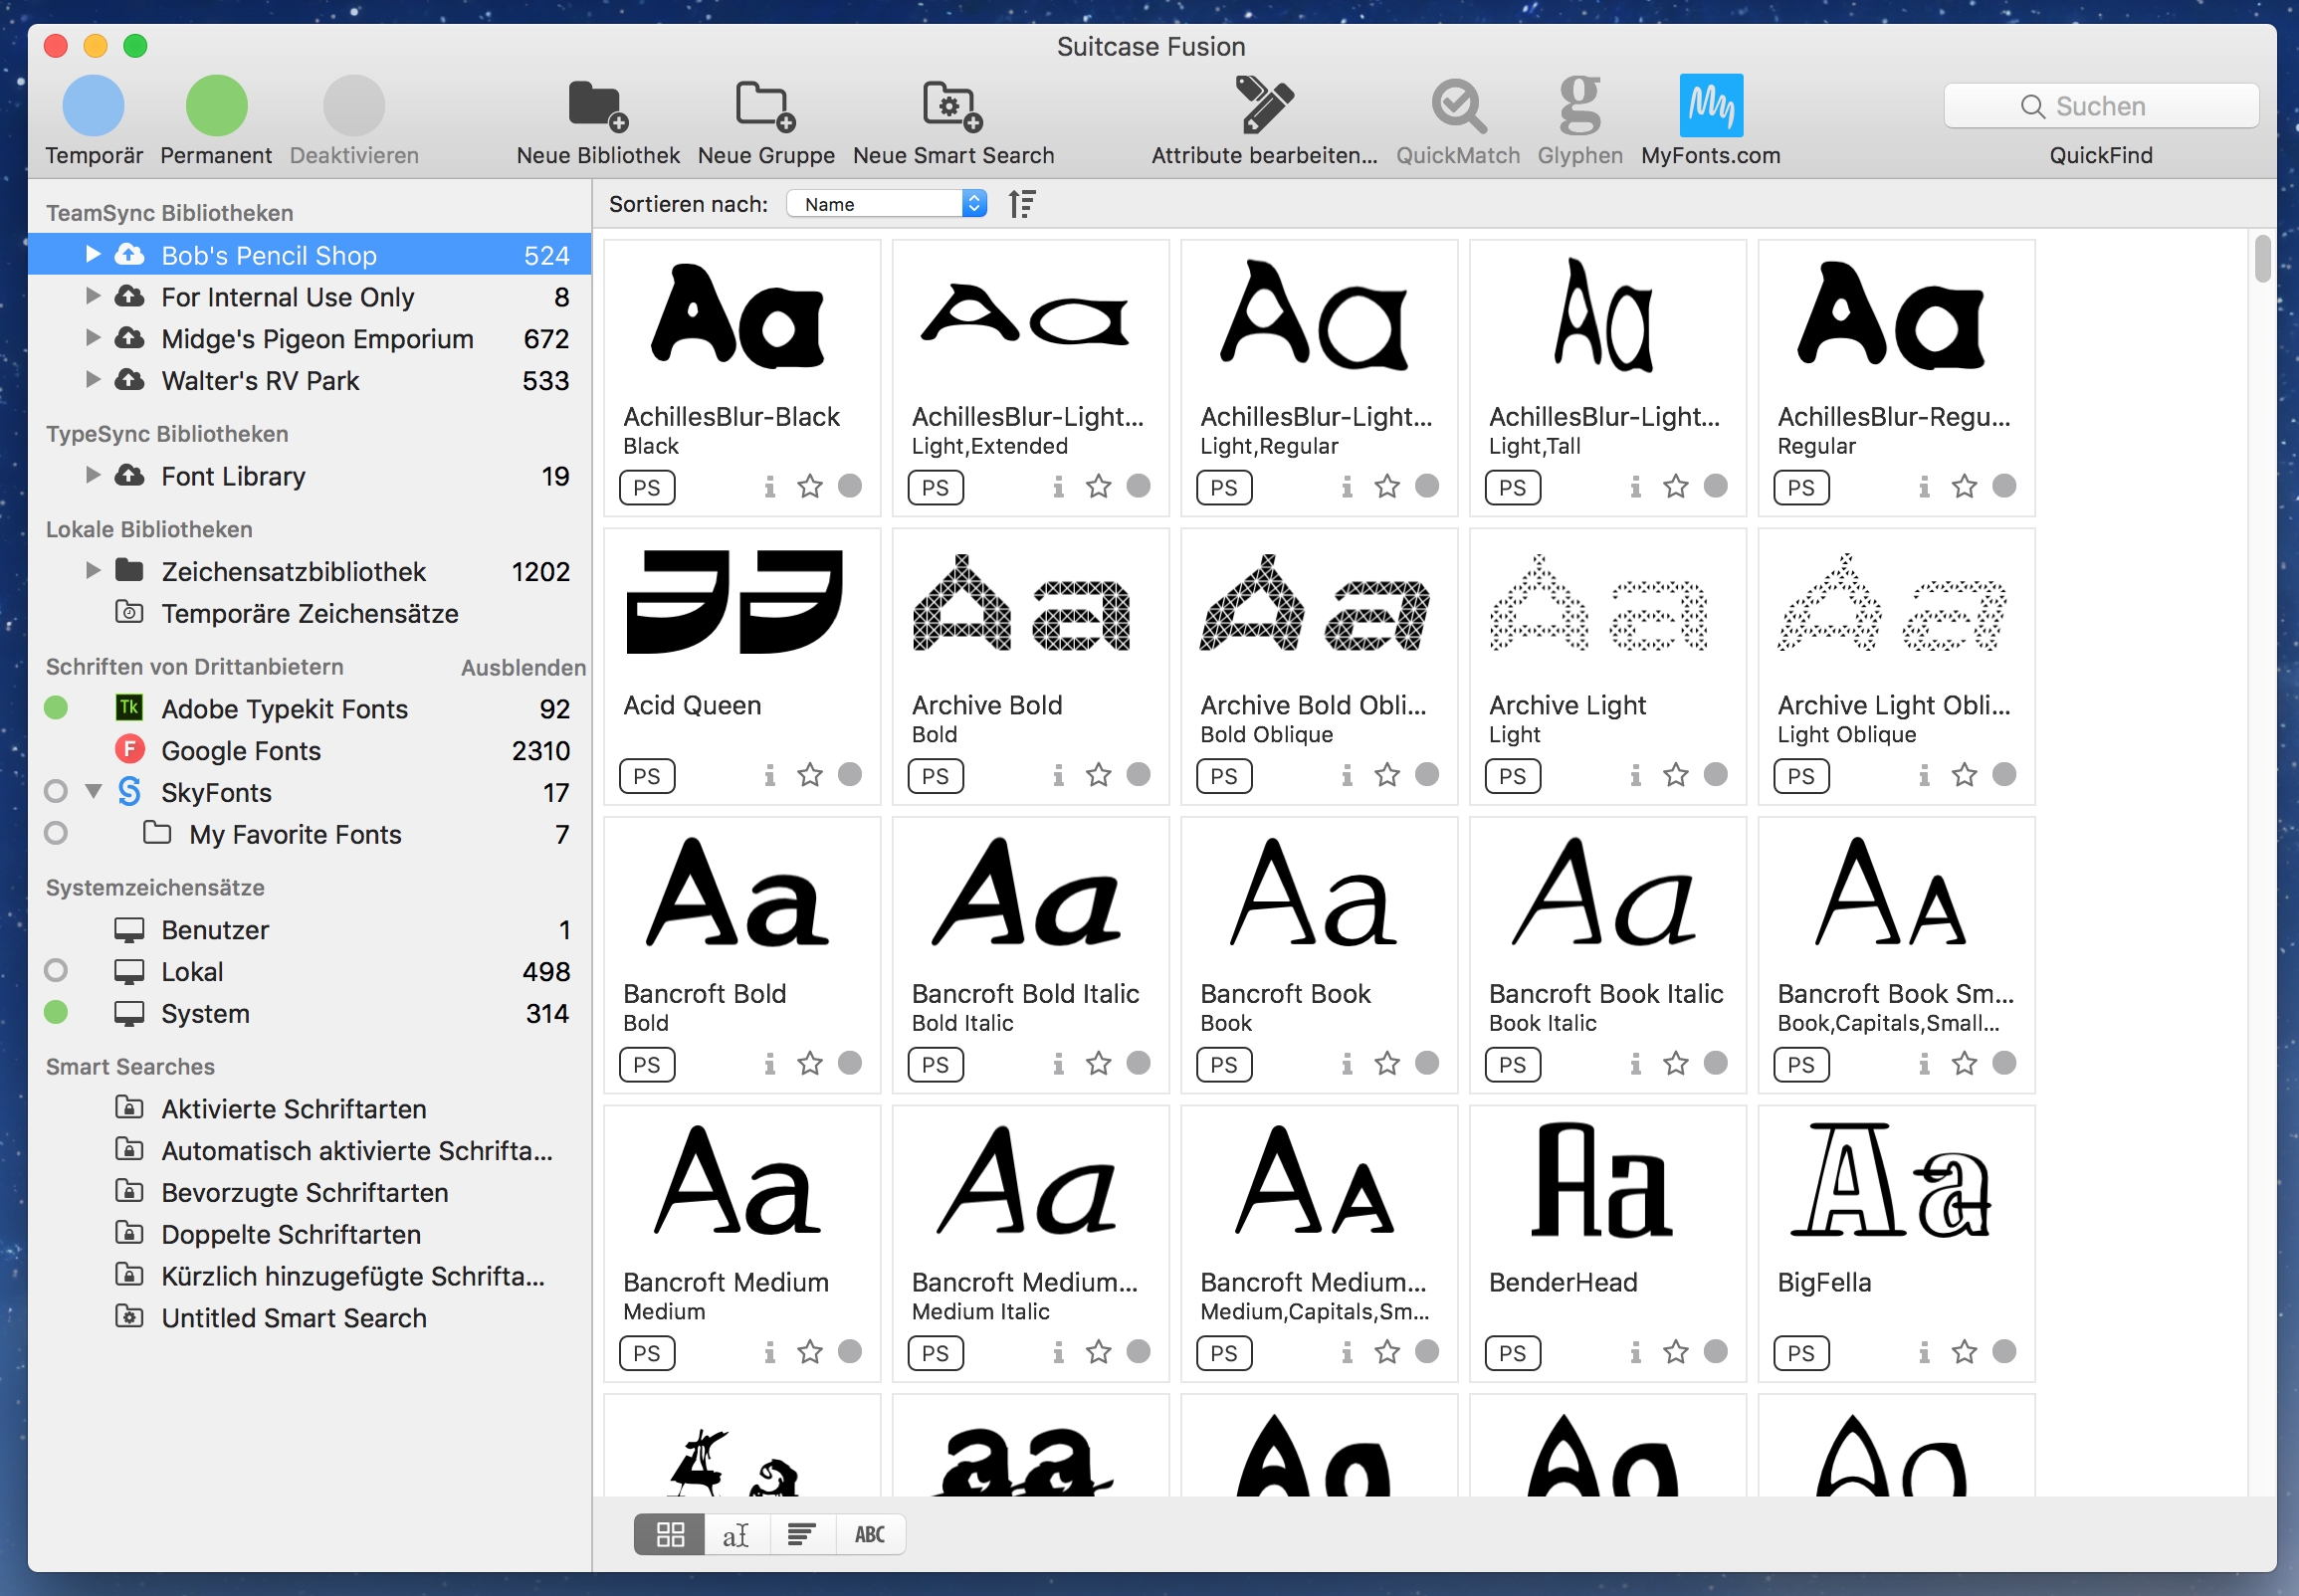Expand For Internal Use Only library

point(93,296)
